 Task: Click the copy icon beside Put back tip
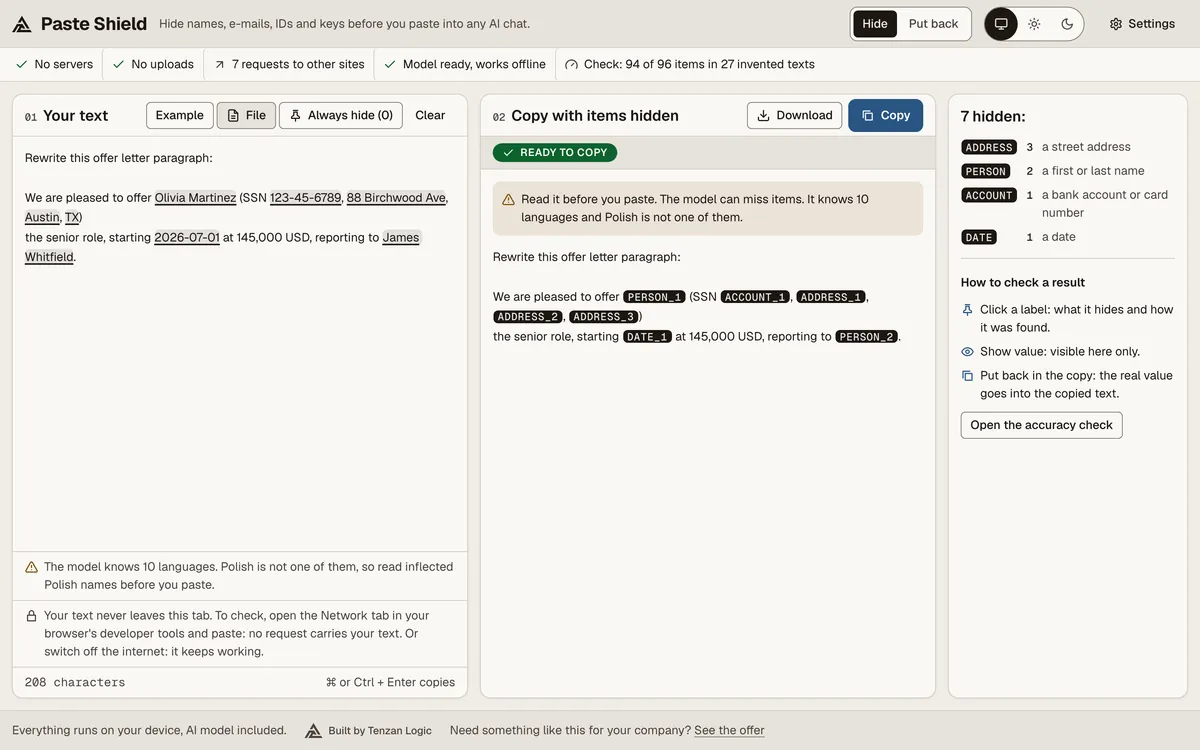tap(967, 376)
